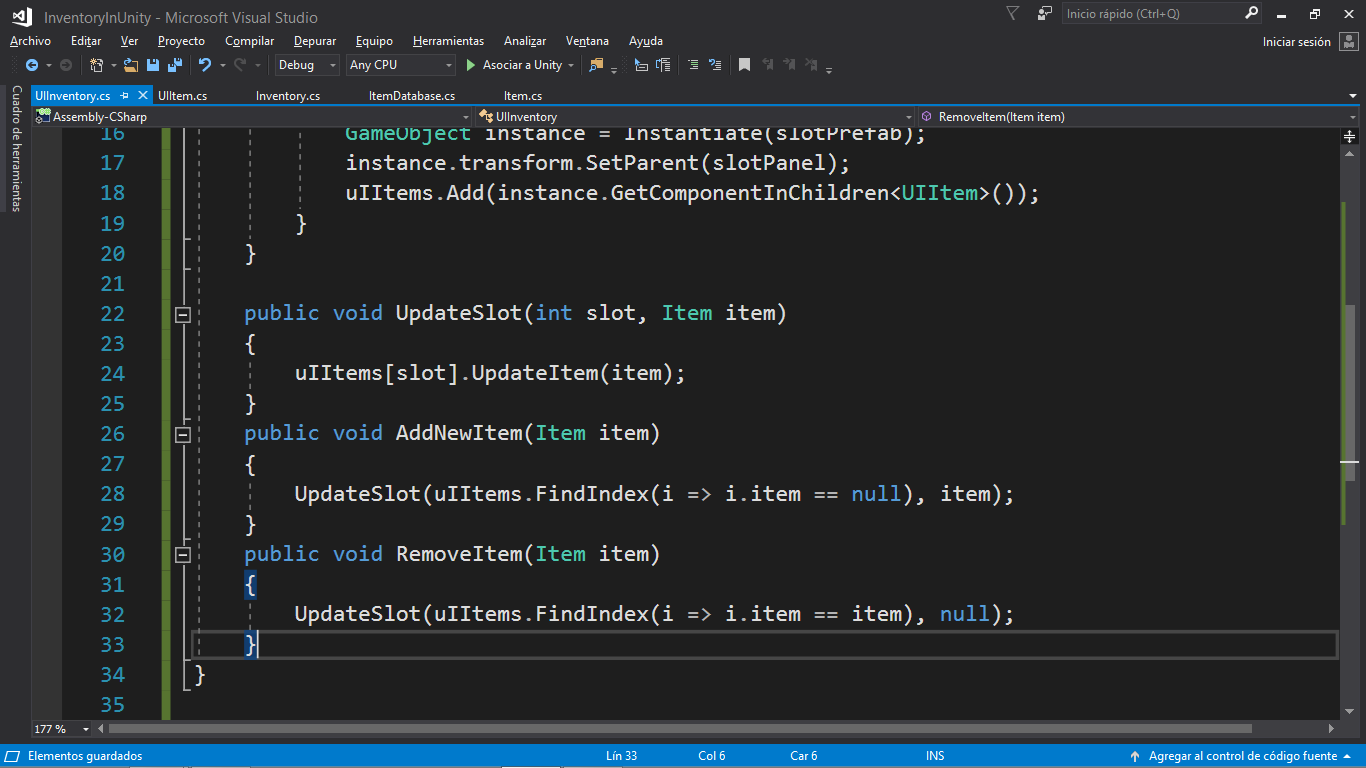The width and height of the screenshot is (1366, 768).
Task: Click the account avatar icon
Action: tap(1348, 42)
